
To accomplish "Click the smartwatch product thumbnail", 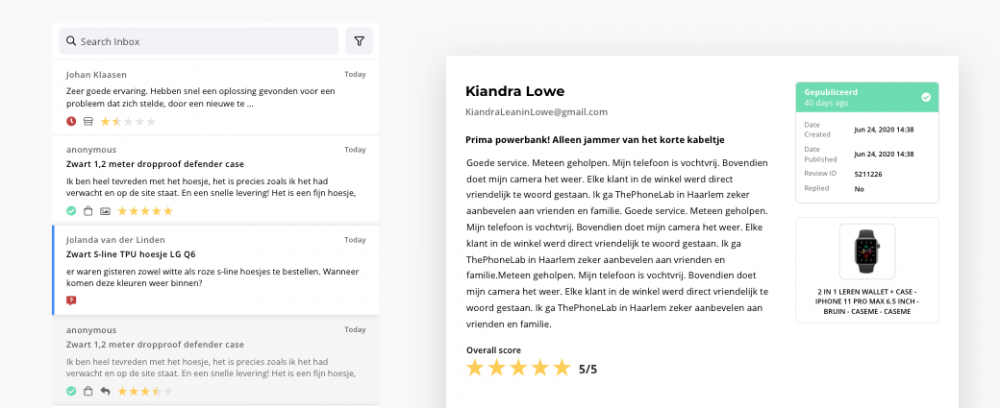I will [x=867, y=252].
